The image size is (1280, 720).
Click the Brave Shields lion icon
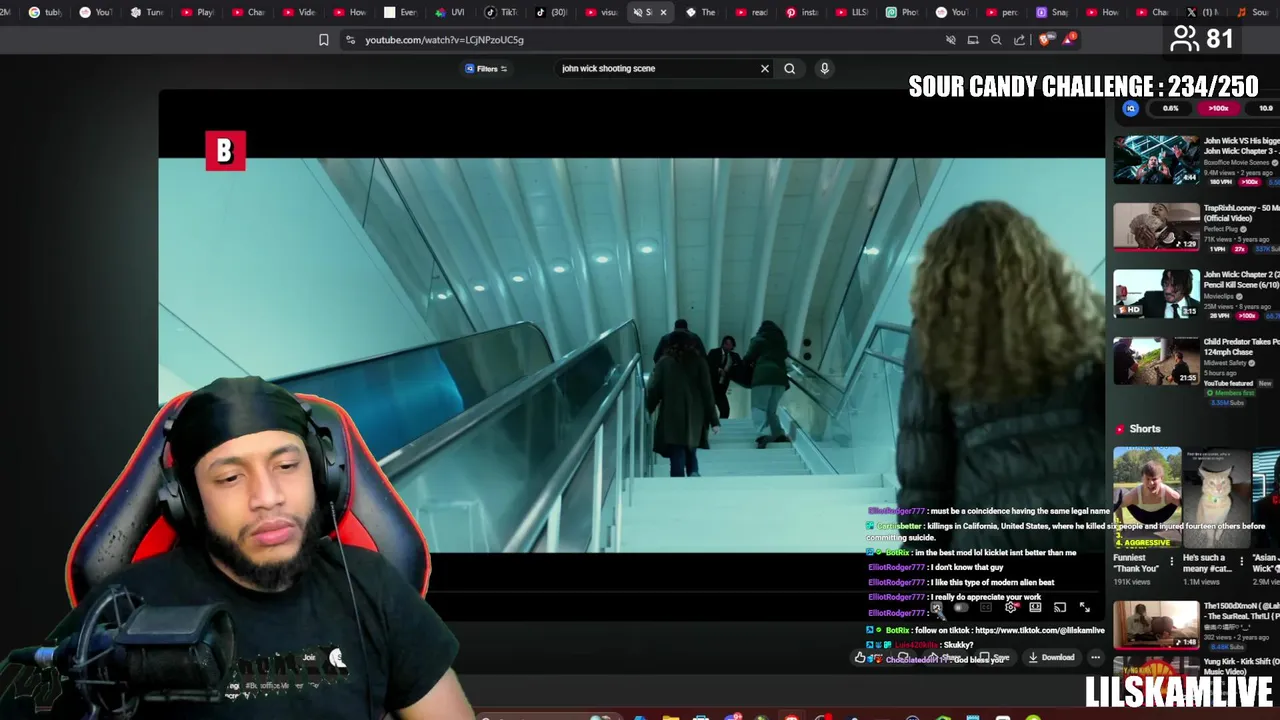point(1045,40)
